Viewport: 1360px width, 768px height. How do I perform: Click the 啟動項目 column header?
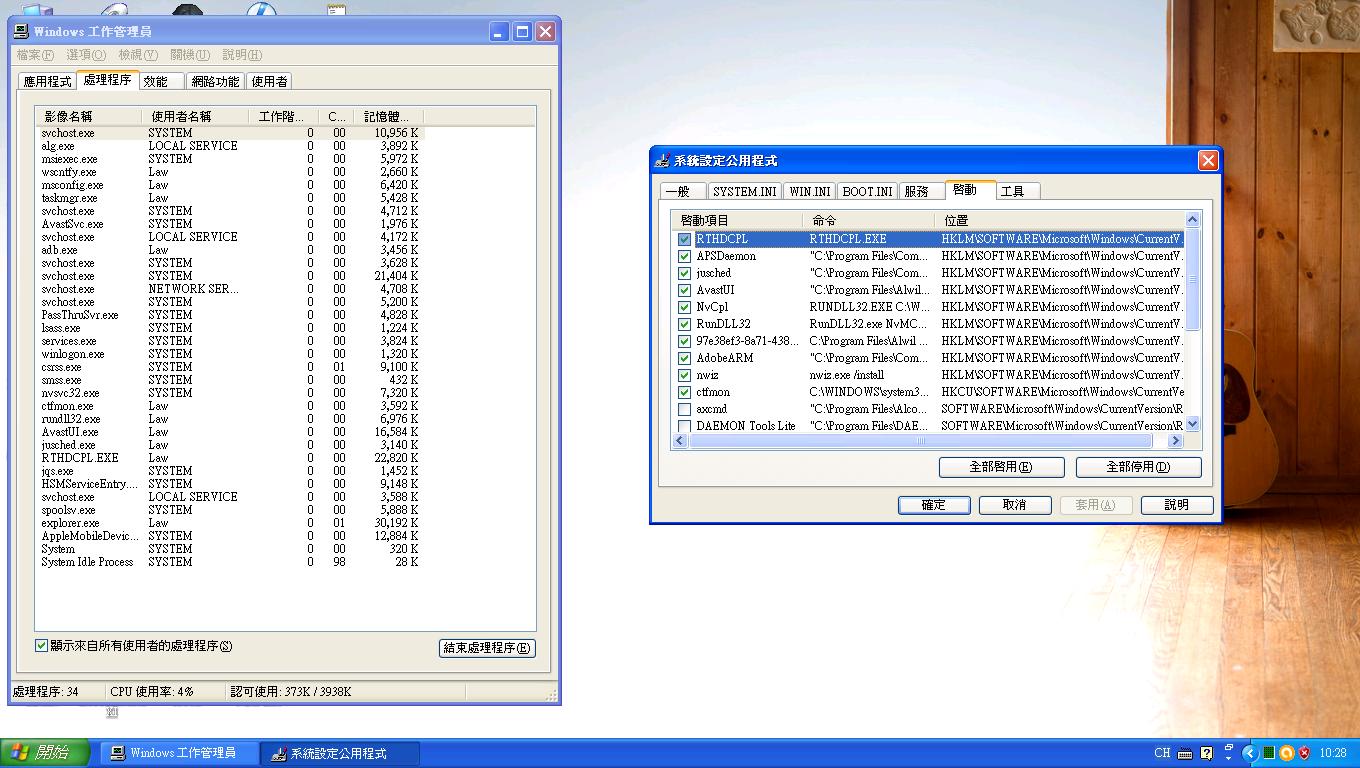click(738, 220)
